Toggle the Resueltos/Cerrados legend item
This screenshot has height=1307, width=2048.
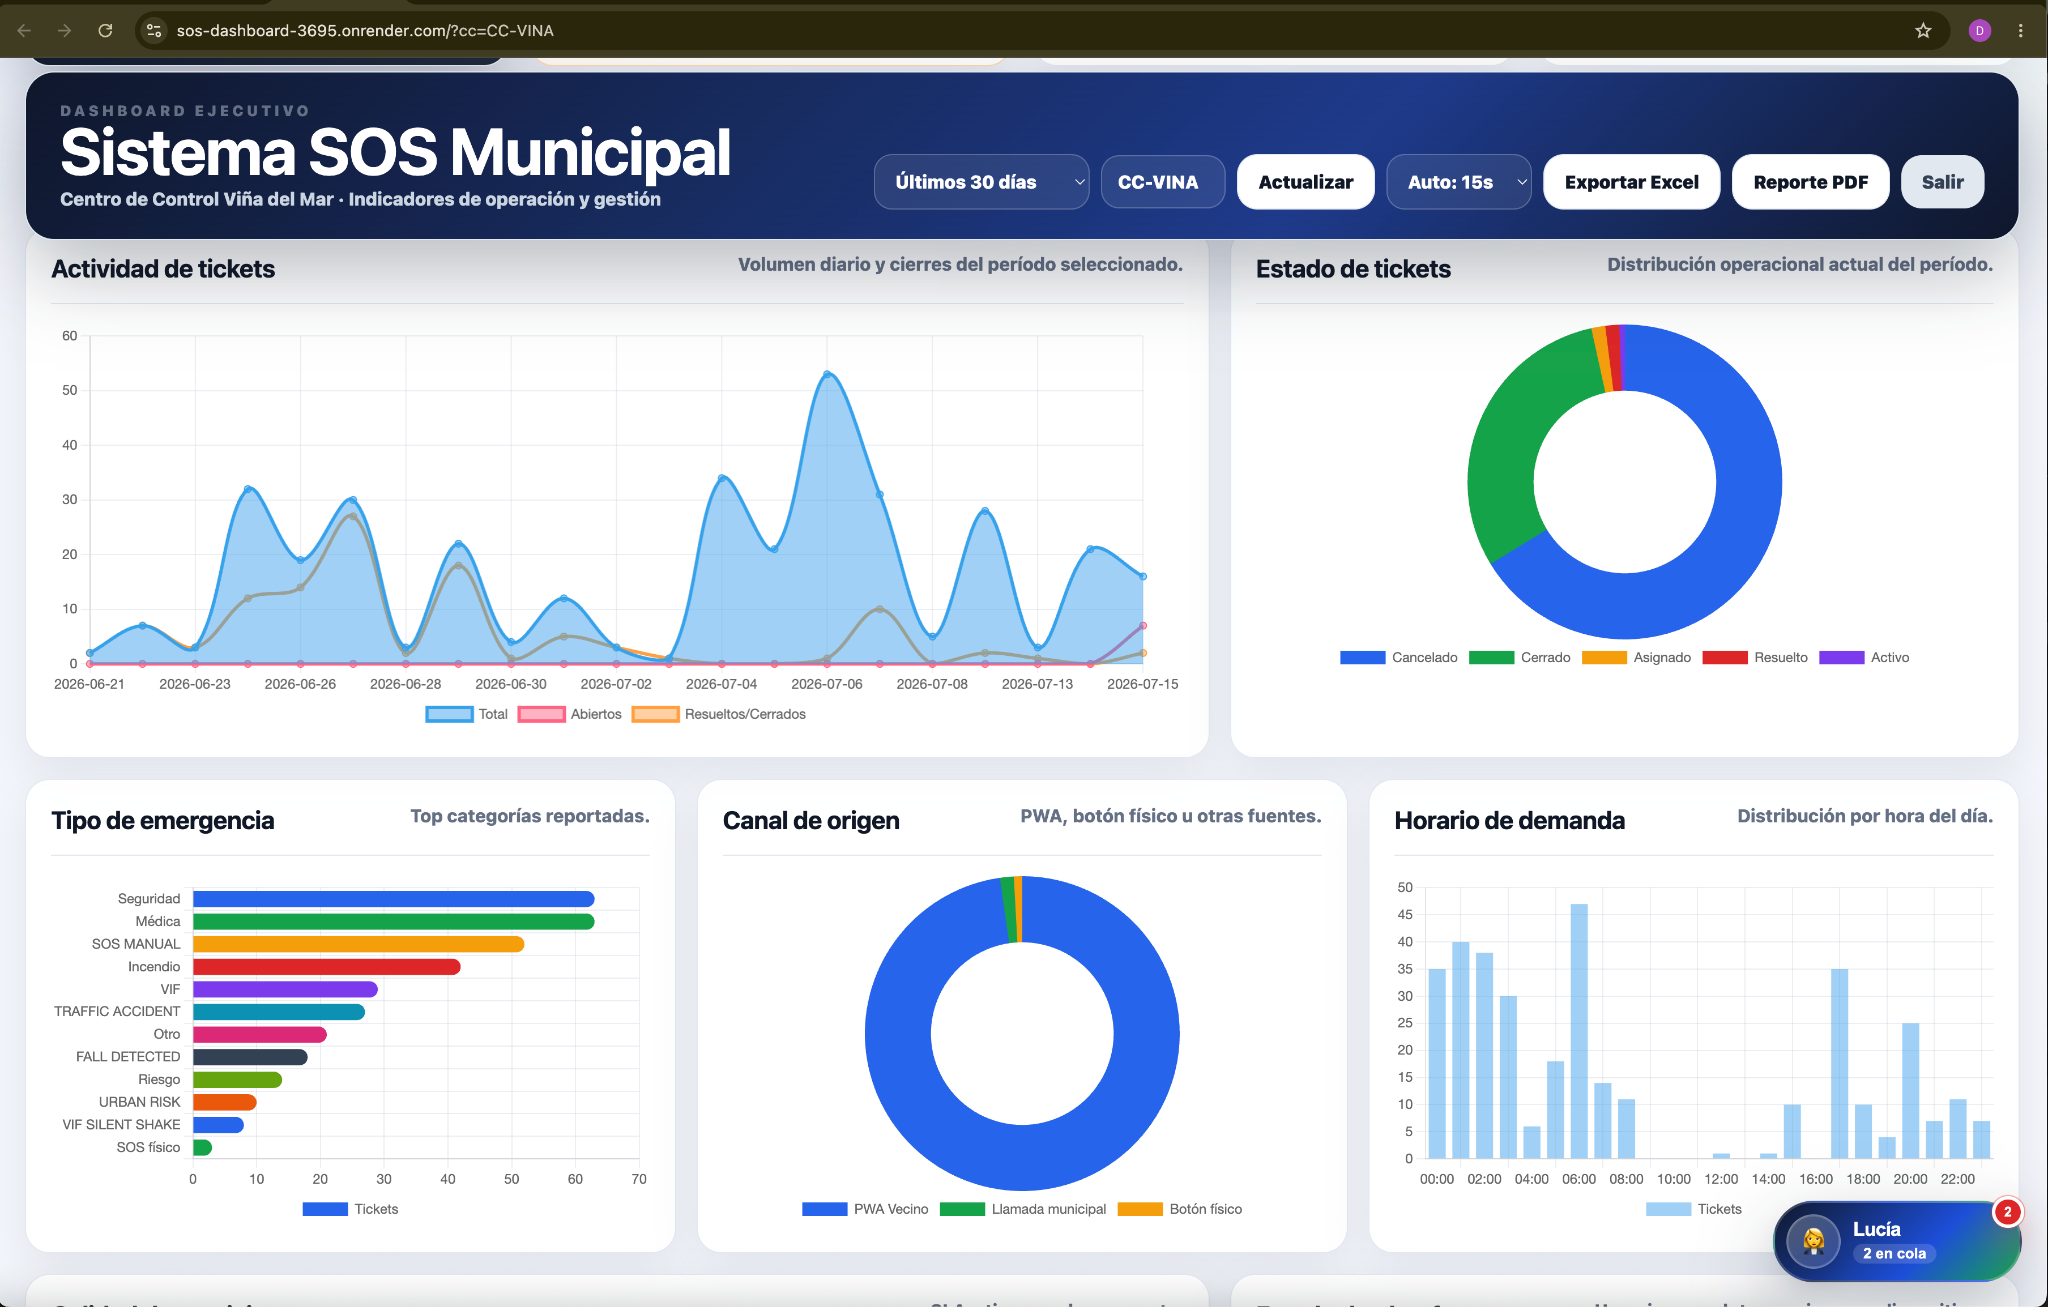[719, 714]
